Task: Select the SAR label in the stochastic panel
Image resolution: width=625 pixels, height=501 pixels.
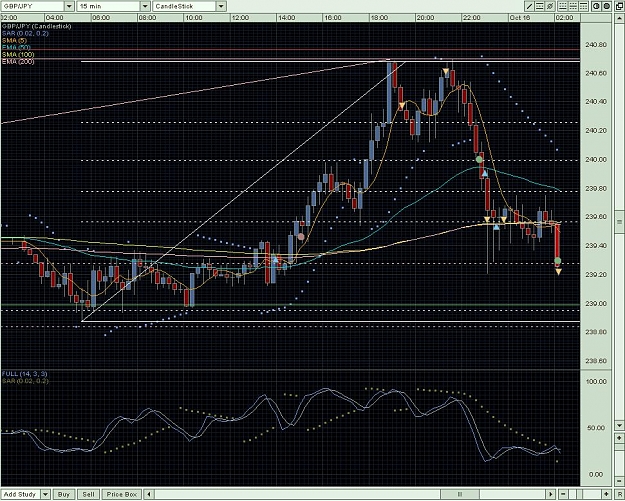Action: click(x=25, y=381)
